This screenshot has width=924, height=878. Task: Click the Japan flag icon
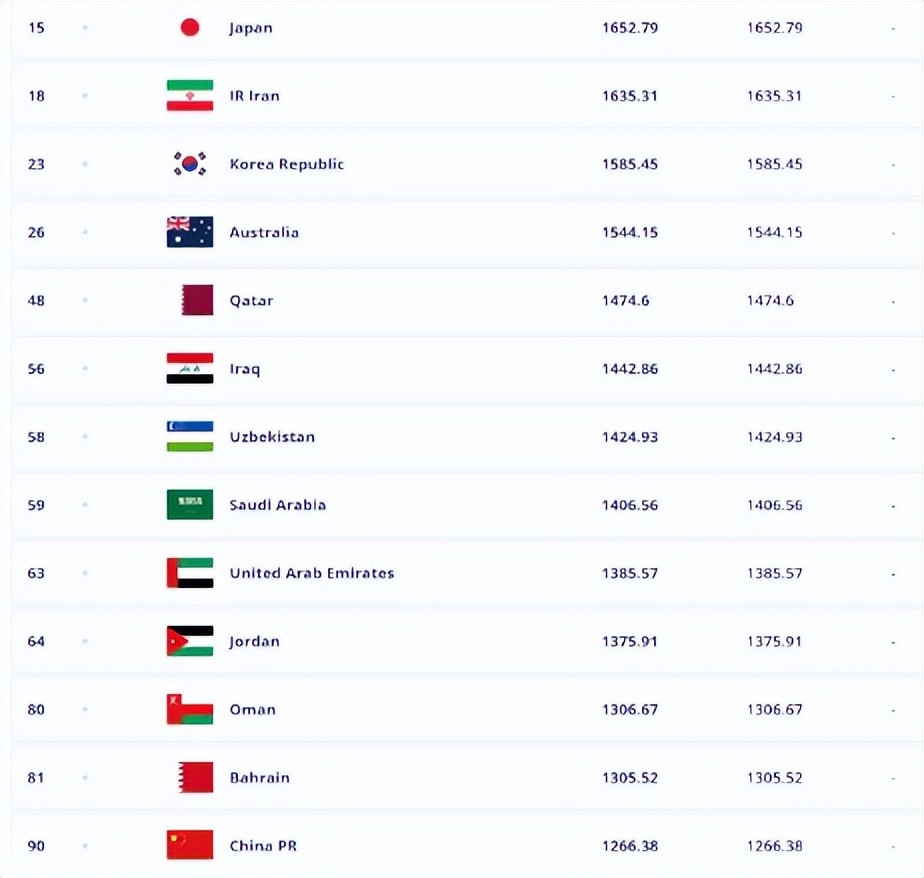pos(190,28)
